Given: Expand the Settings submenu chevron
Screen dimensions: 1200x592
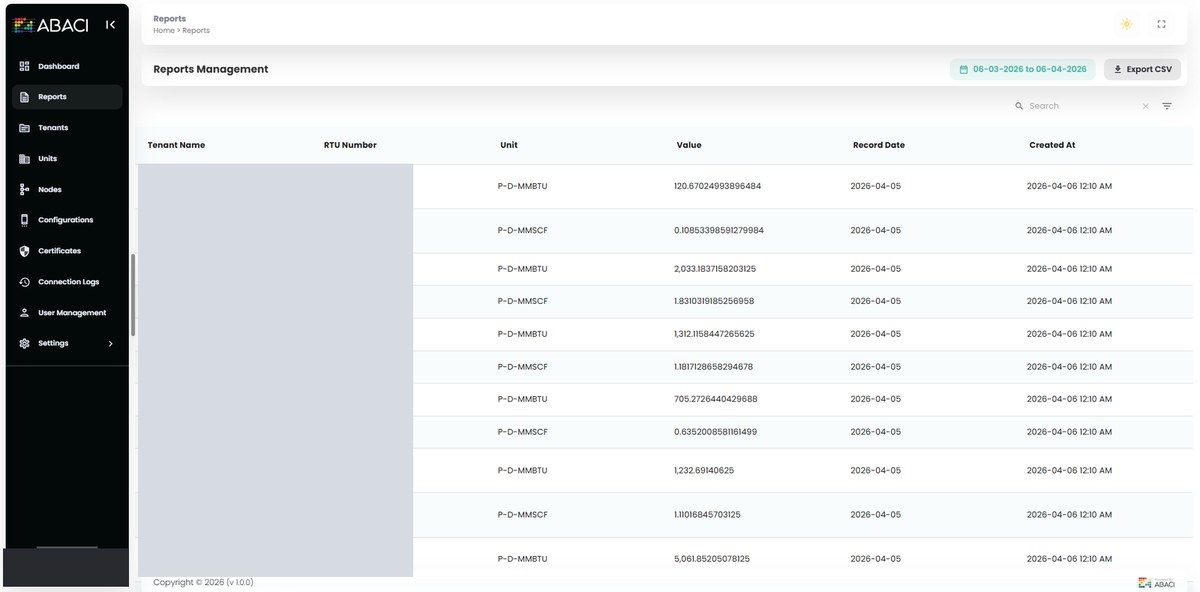Looking at the screenshot, I should (x=110, y=343).
